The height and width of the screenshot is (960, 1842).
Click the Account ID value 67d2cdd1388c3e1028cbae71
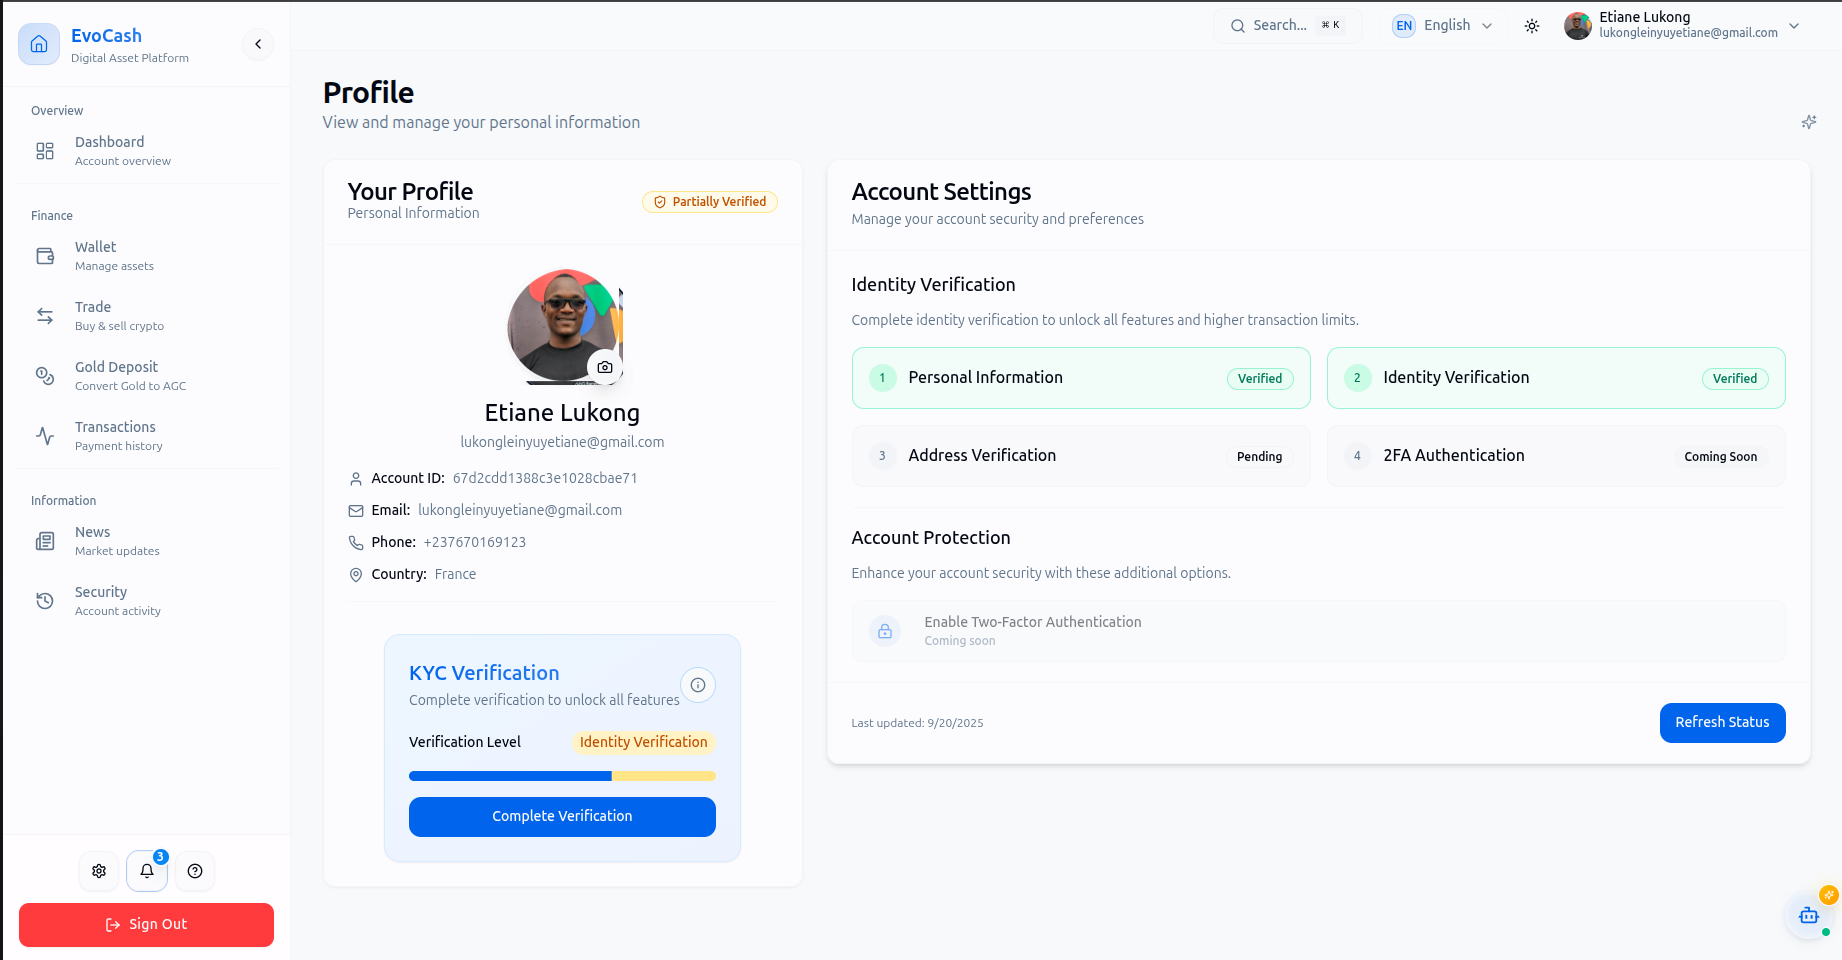[x=545, y=478]
